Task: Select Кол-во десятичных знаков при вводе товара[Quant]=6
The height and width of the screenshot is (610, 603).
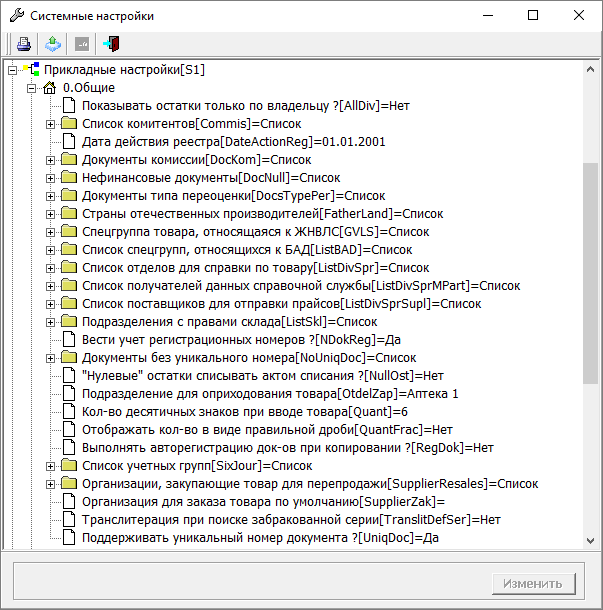Action: pyautogui.click(x=245, y=412)
